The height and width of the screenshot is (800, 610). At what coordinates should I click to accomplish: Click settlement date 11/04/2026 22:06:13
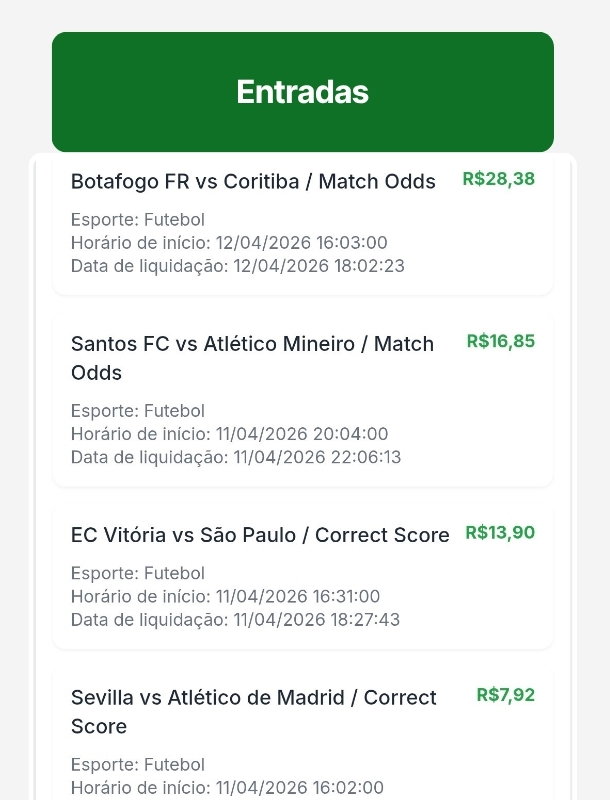(235, 457)
